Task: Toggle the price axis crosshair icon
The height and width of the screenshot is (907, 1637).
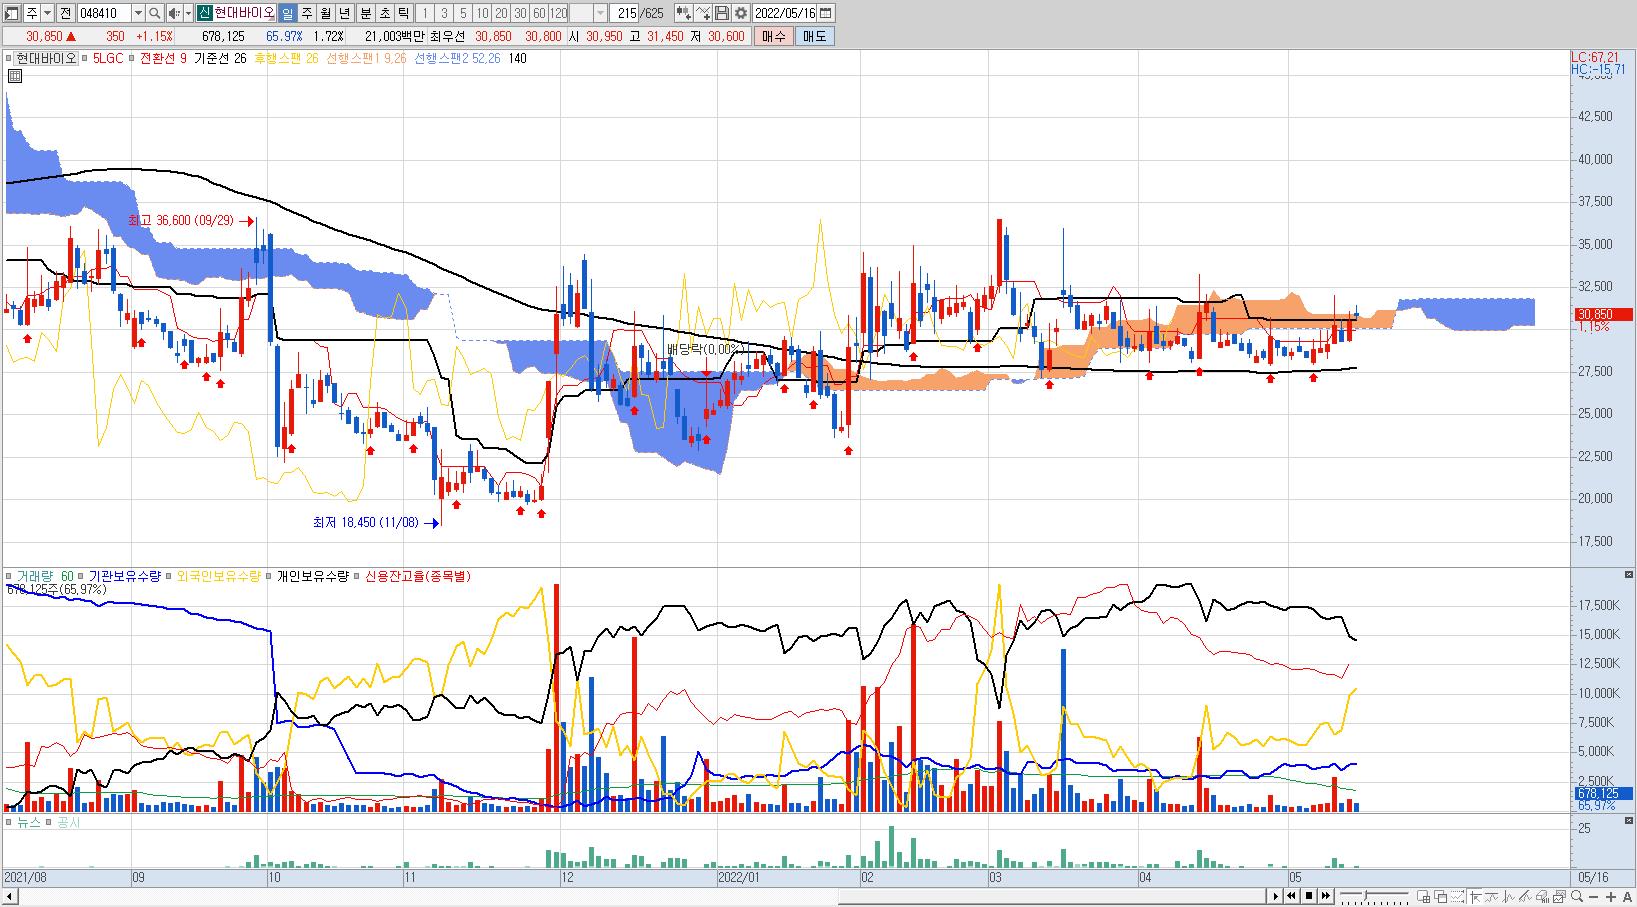Action: pos(1476,896)
